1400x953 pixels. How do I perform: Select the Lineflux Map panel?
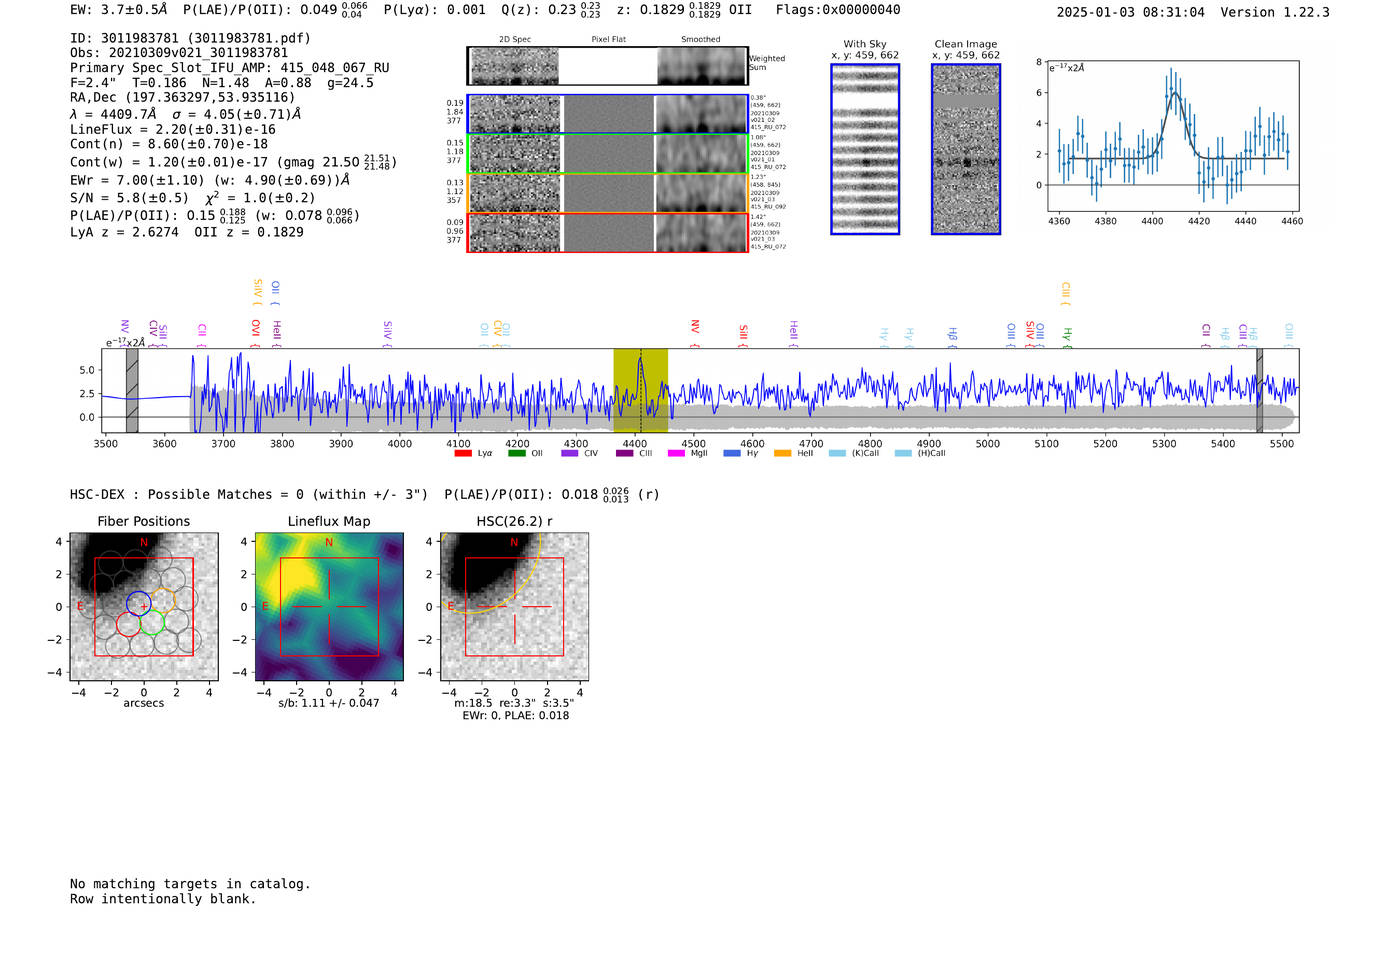[x=329, y=607]
